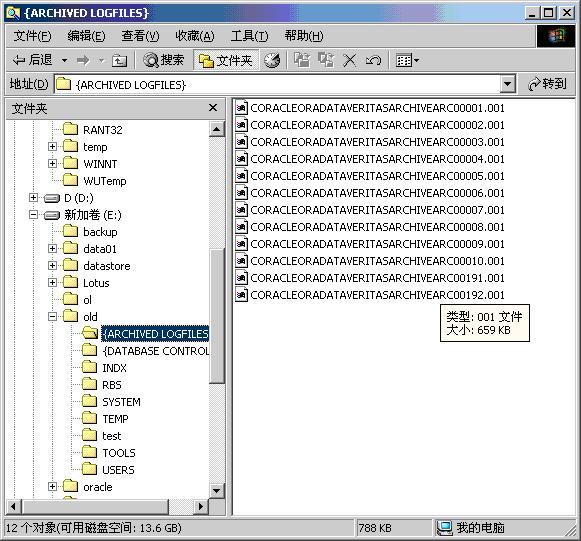Screen dimensions: 581x541
Task: Open the address bar dropdown arrow
Action: point(507,84)
